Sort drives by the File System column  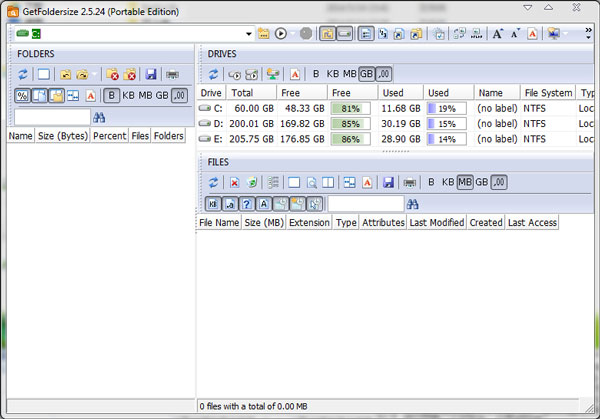548,93
